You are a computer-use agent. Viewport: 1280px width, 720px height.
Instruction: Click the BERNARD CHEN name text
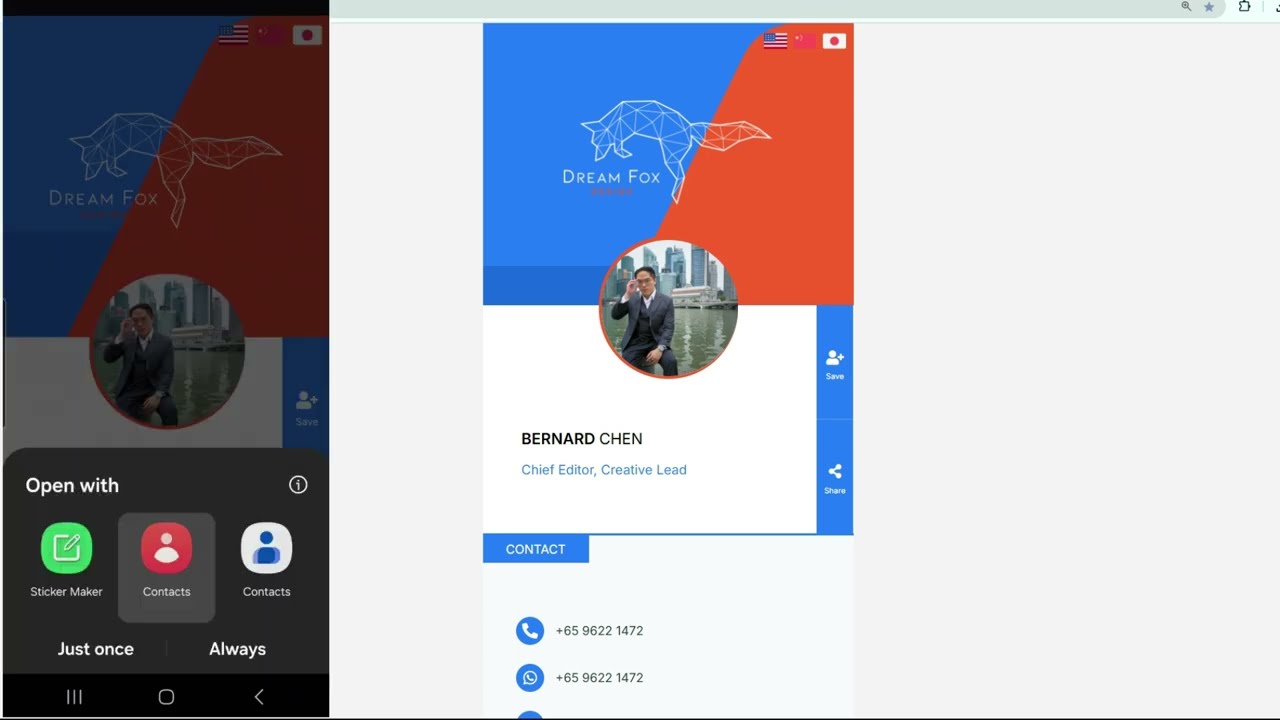tap(582, 439)
